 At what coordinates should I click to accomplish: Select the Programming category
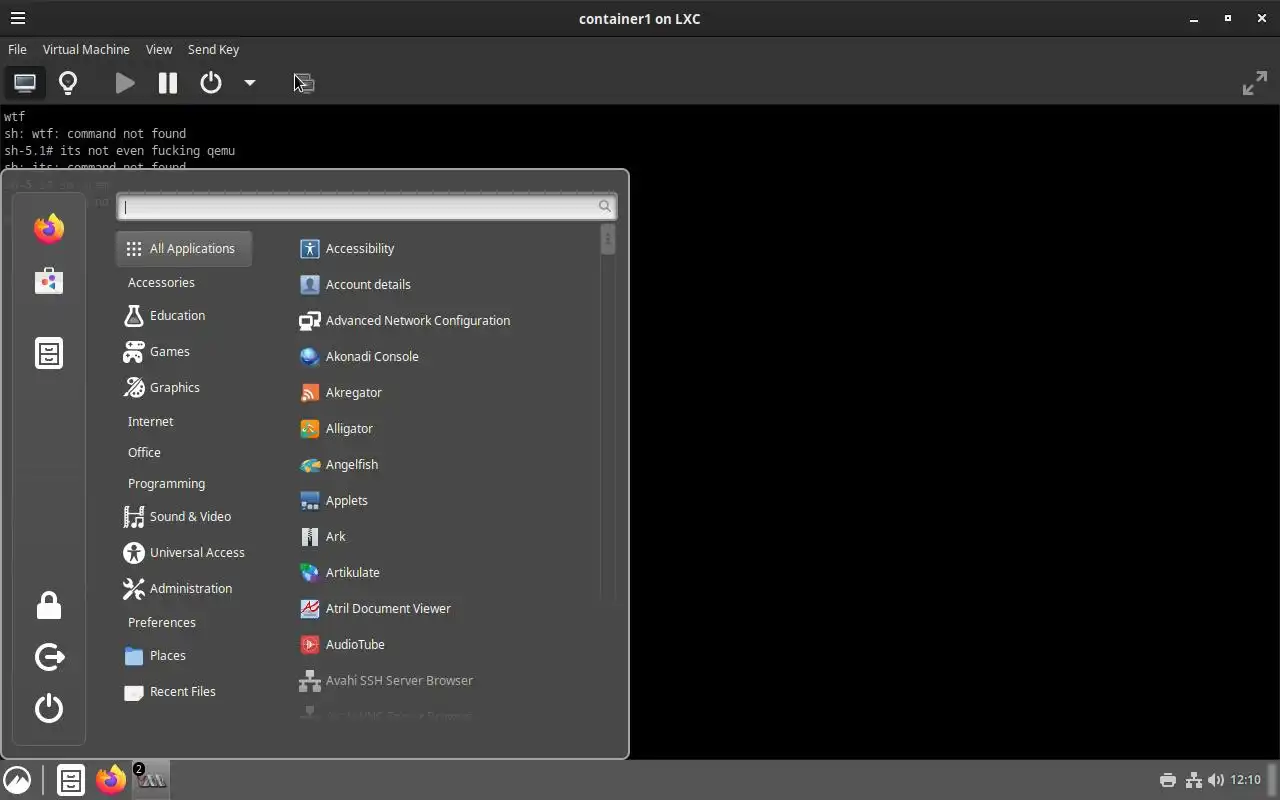click(166, 483)
